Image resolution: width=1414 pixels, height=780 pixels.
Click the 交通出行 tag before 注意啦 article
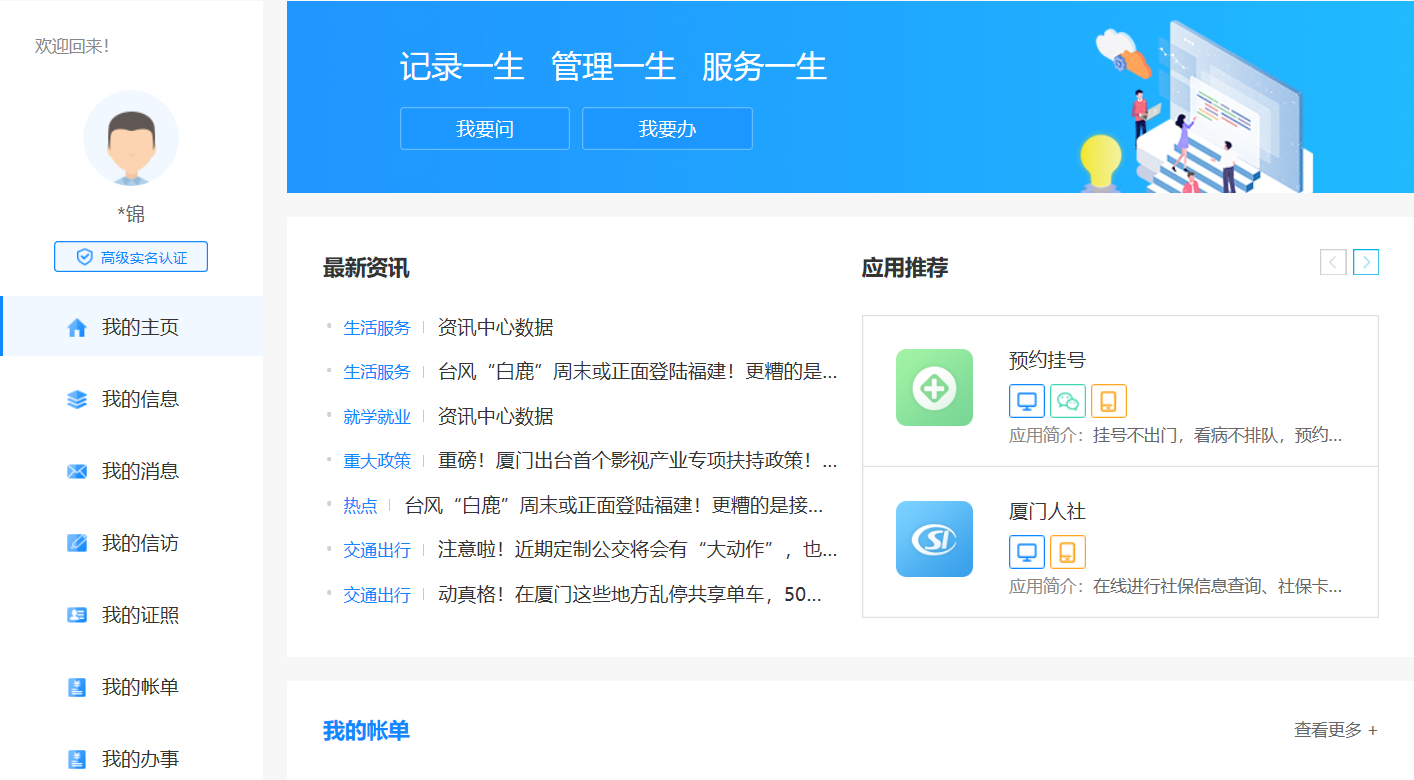pyautogui.click(x=377, y=550)
